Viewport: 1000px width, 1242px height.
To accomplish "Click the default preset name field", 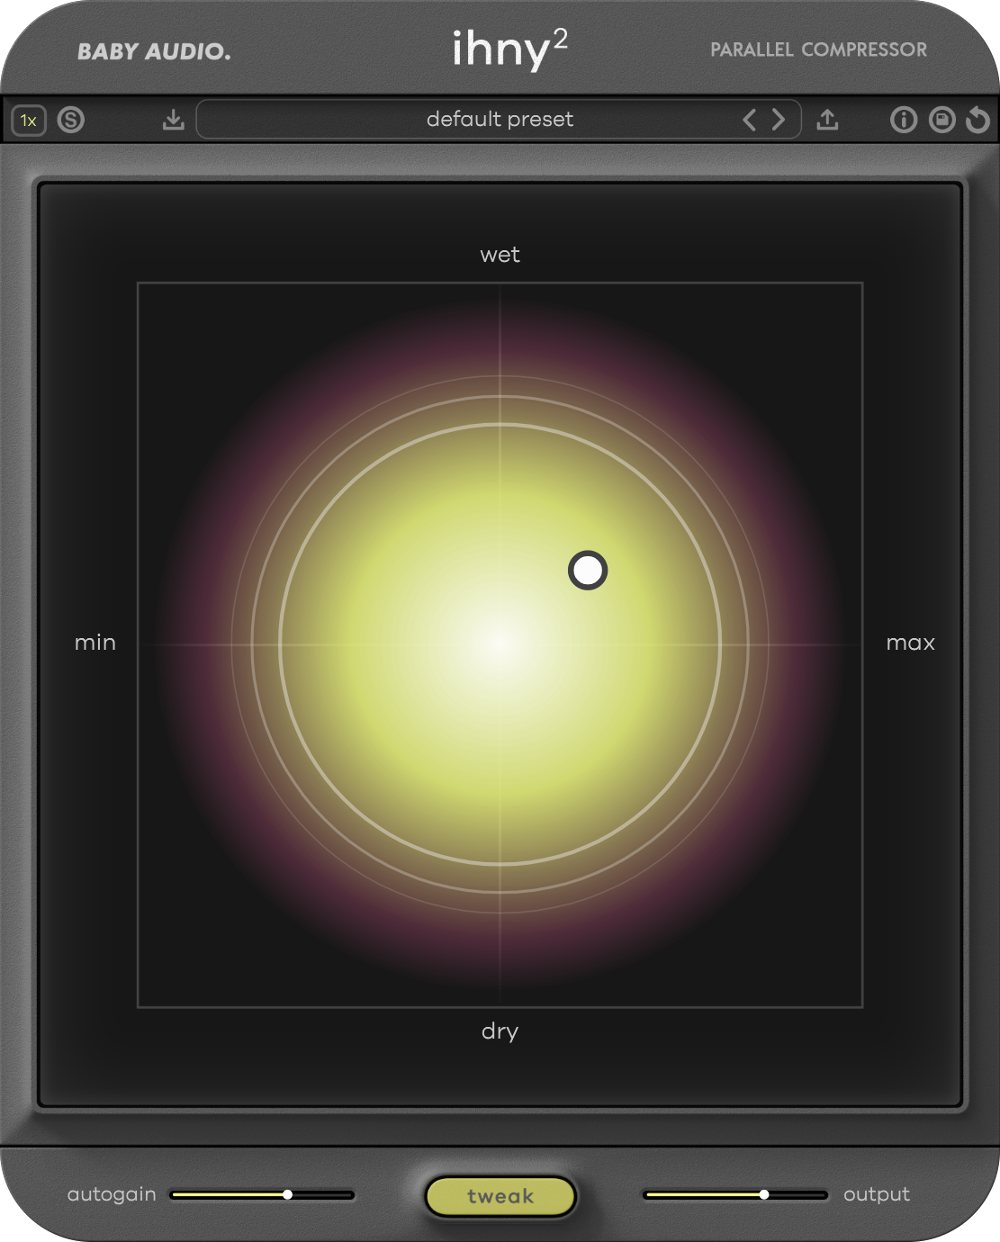I will [500, 119].
